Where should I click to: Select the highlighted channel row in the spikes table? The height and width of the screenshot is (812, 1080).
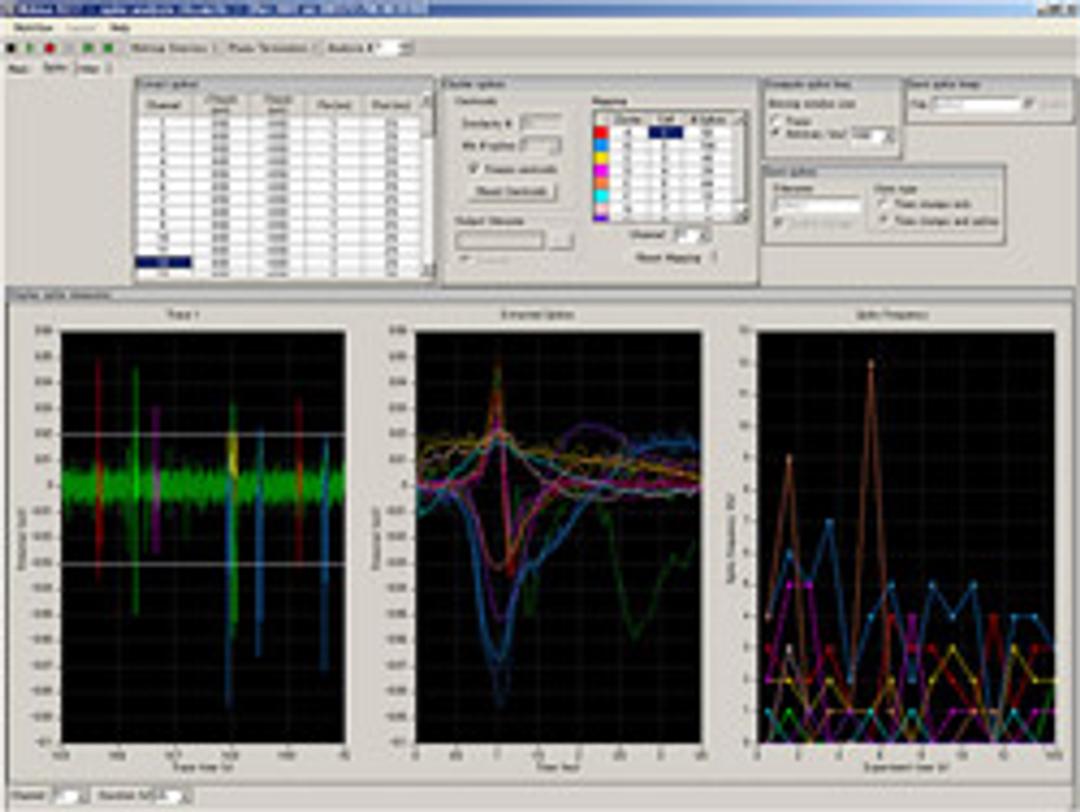[162, 261]
